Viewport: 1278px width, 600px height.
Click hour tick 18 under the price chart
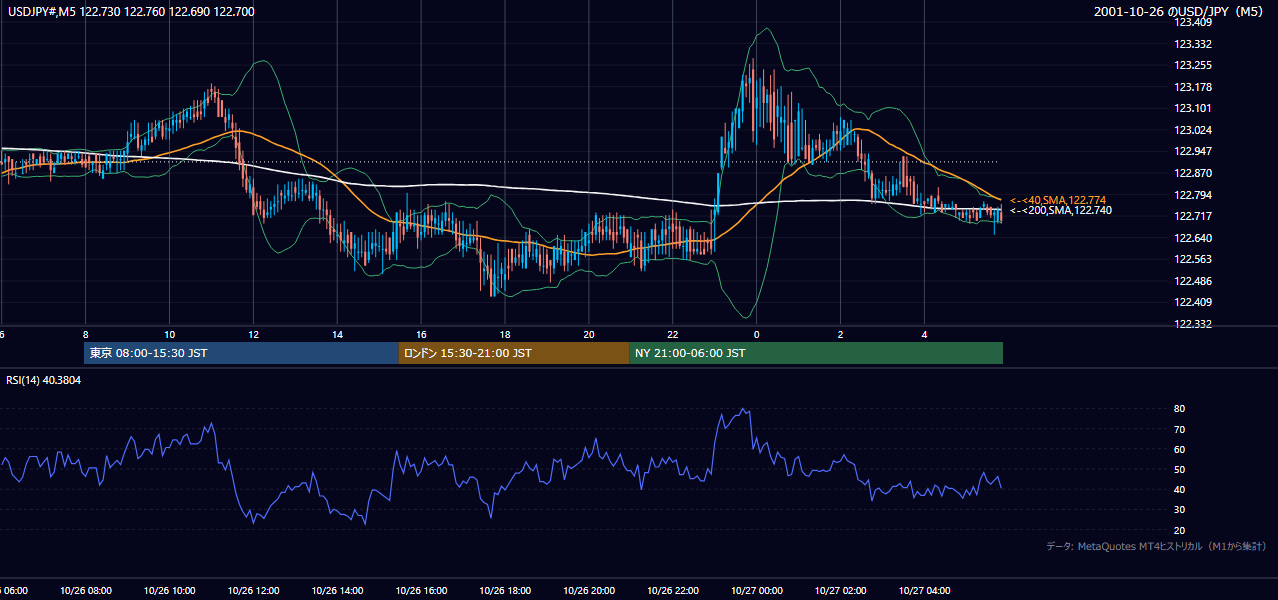[506, 335]
